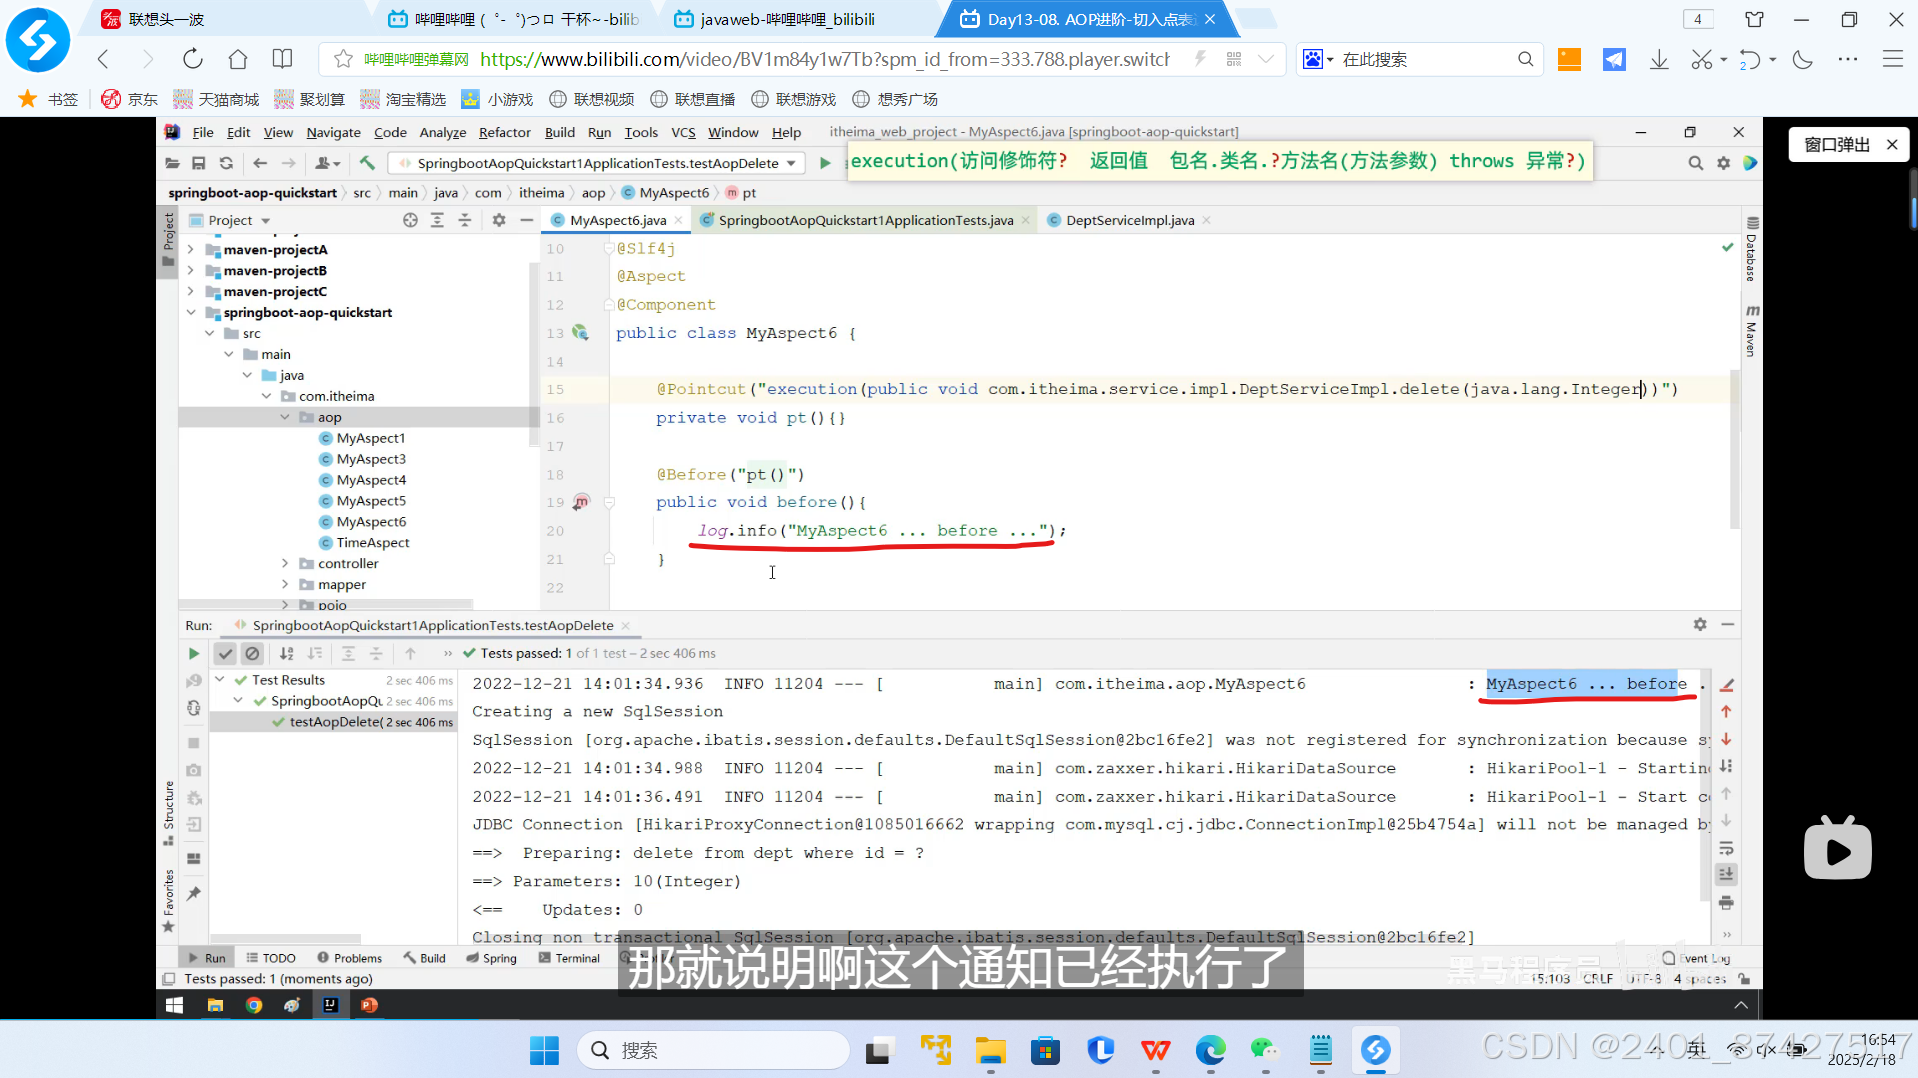Image resolution: width=1918 pixels, height=1078 pixels.
Task: Collapse springboot-aop-quickstart tree node
Action: coord(190,313)
